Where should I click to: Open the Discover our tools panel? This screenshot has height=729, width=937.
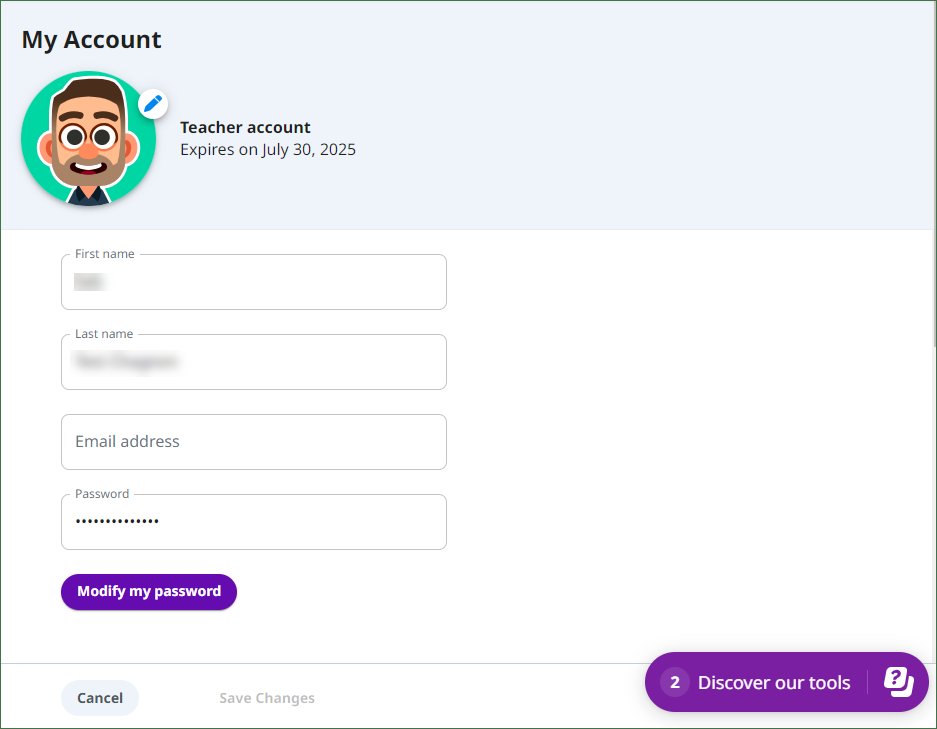786,682
